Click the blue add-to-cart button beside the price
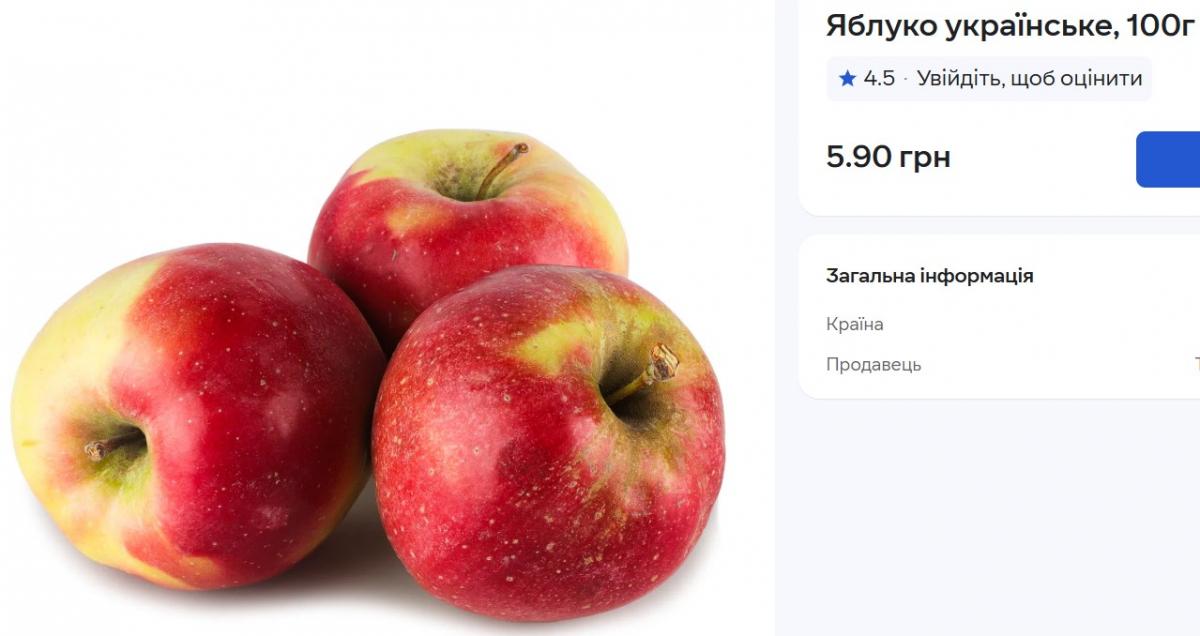1200x636 pixels. click(x=1168, y=159)
